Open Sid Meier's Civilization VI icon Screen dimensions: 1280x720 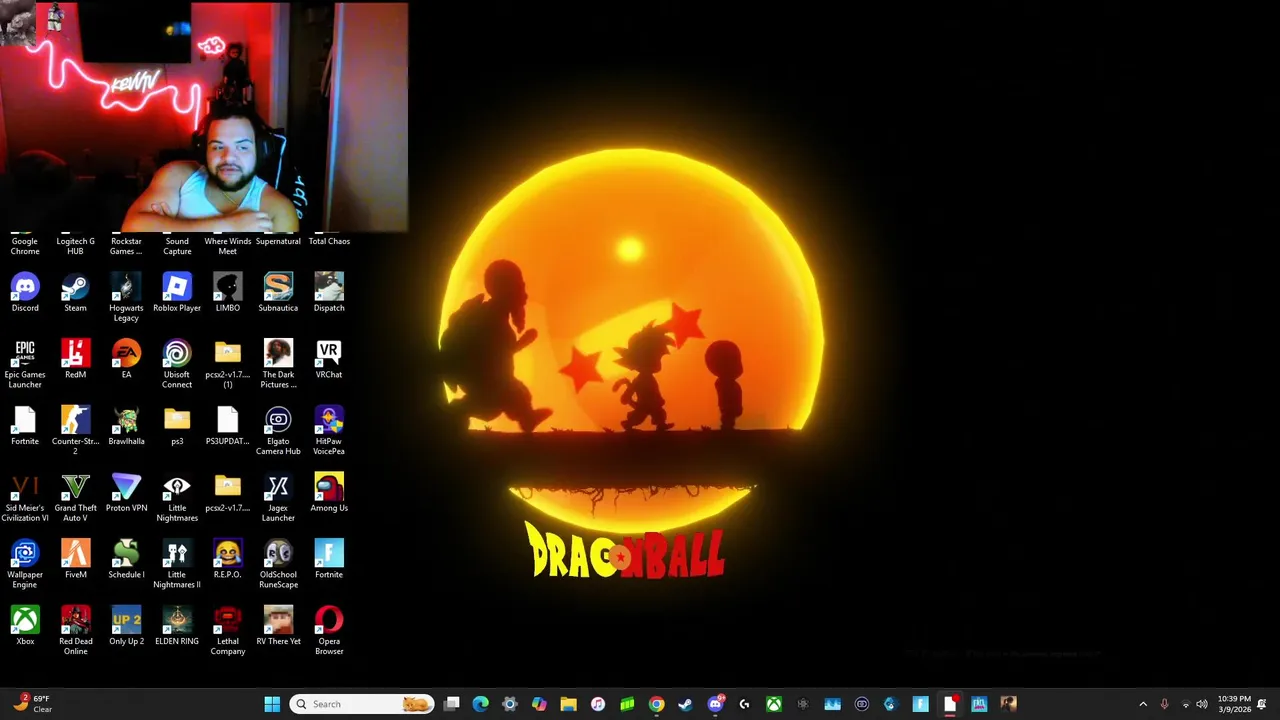[25, 498]
